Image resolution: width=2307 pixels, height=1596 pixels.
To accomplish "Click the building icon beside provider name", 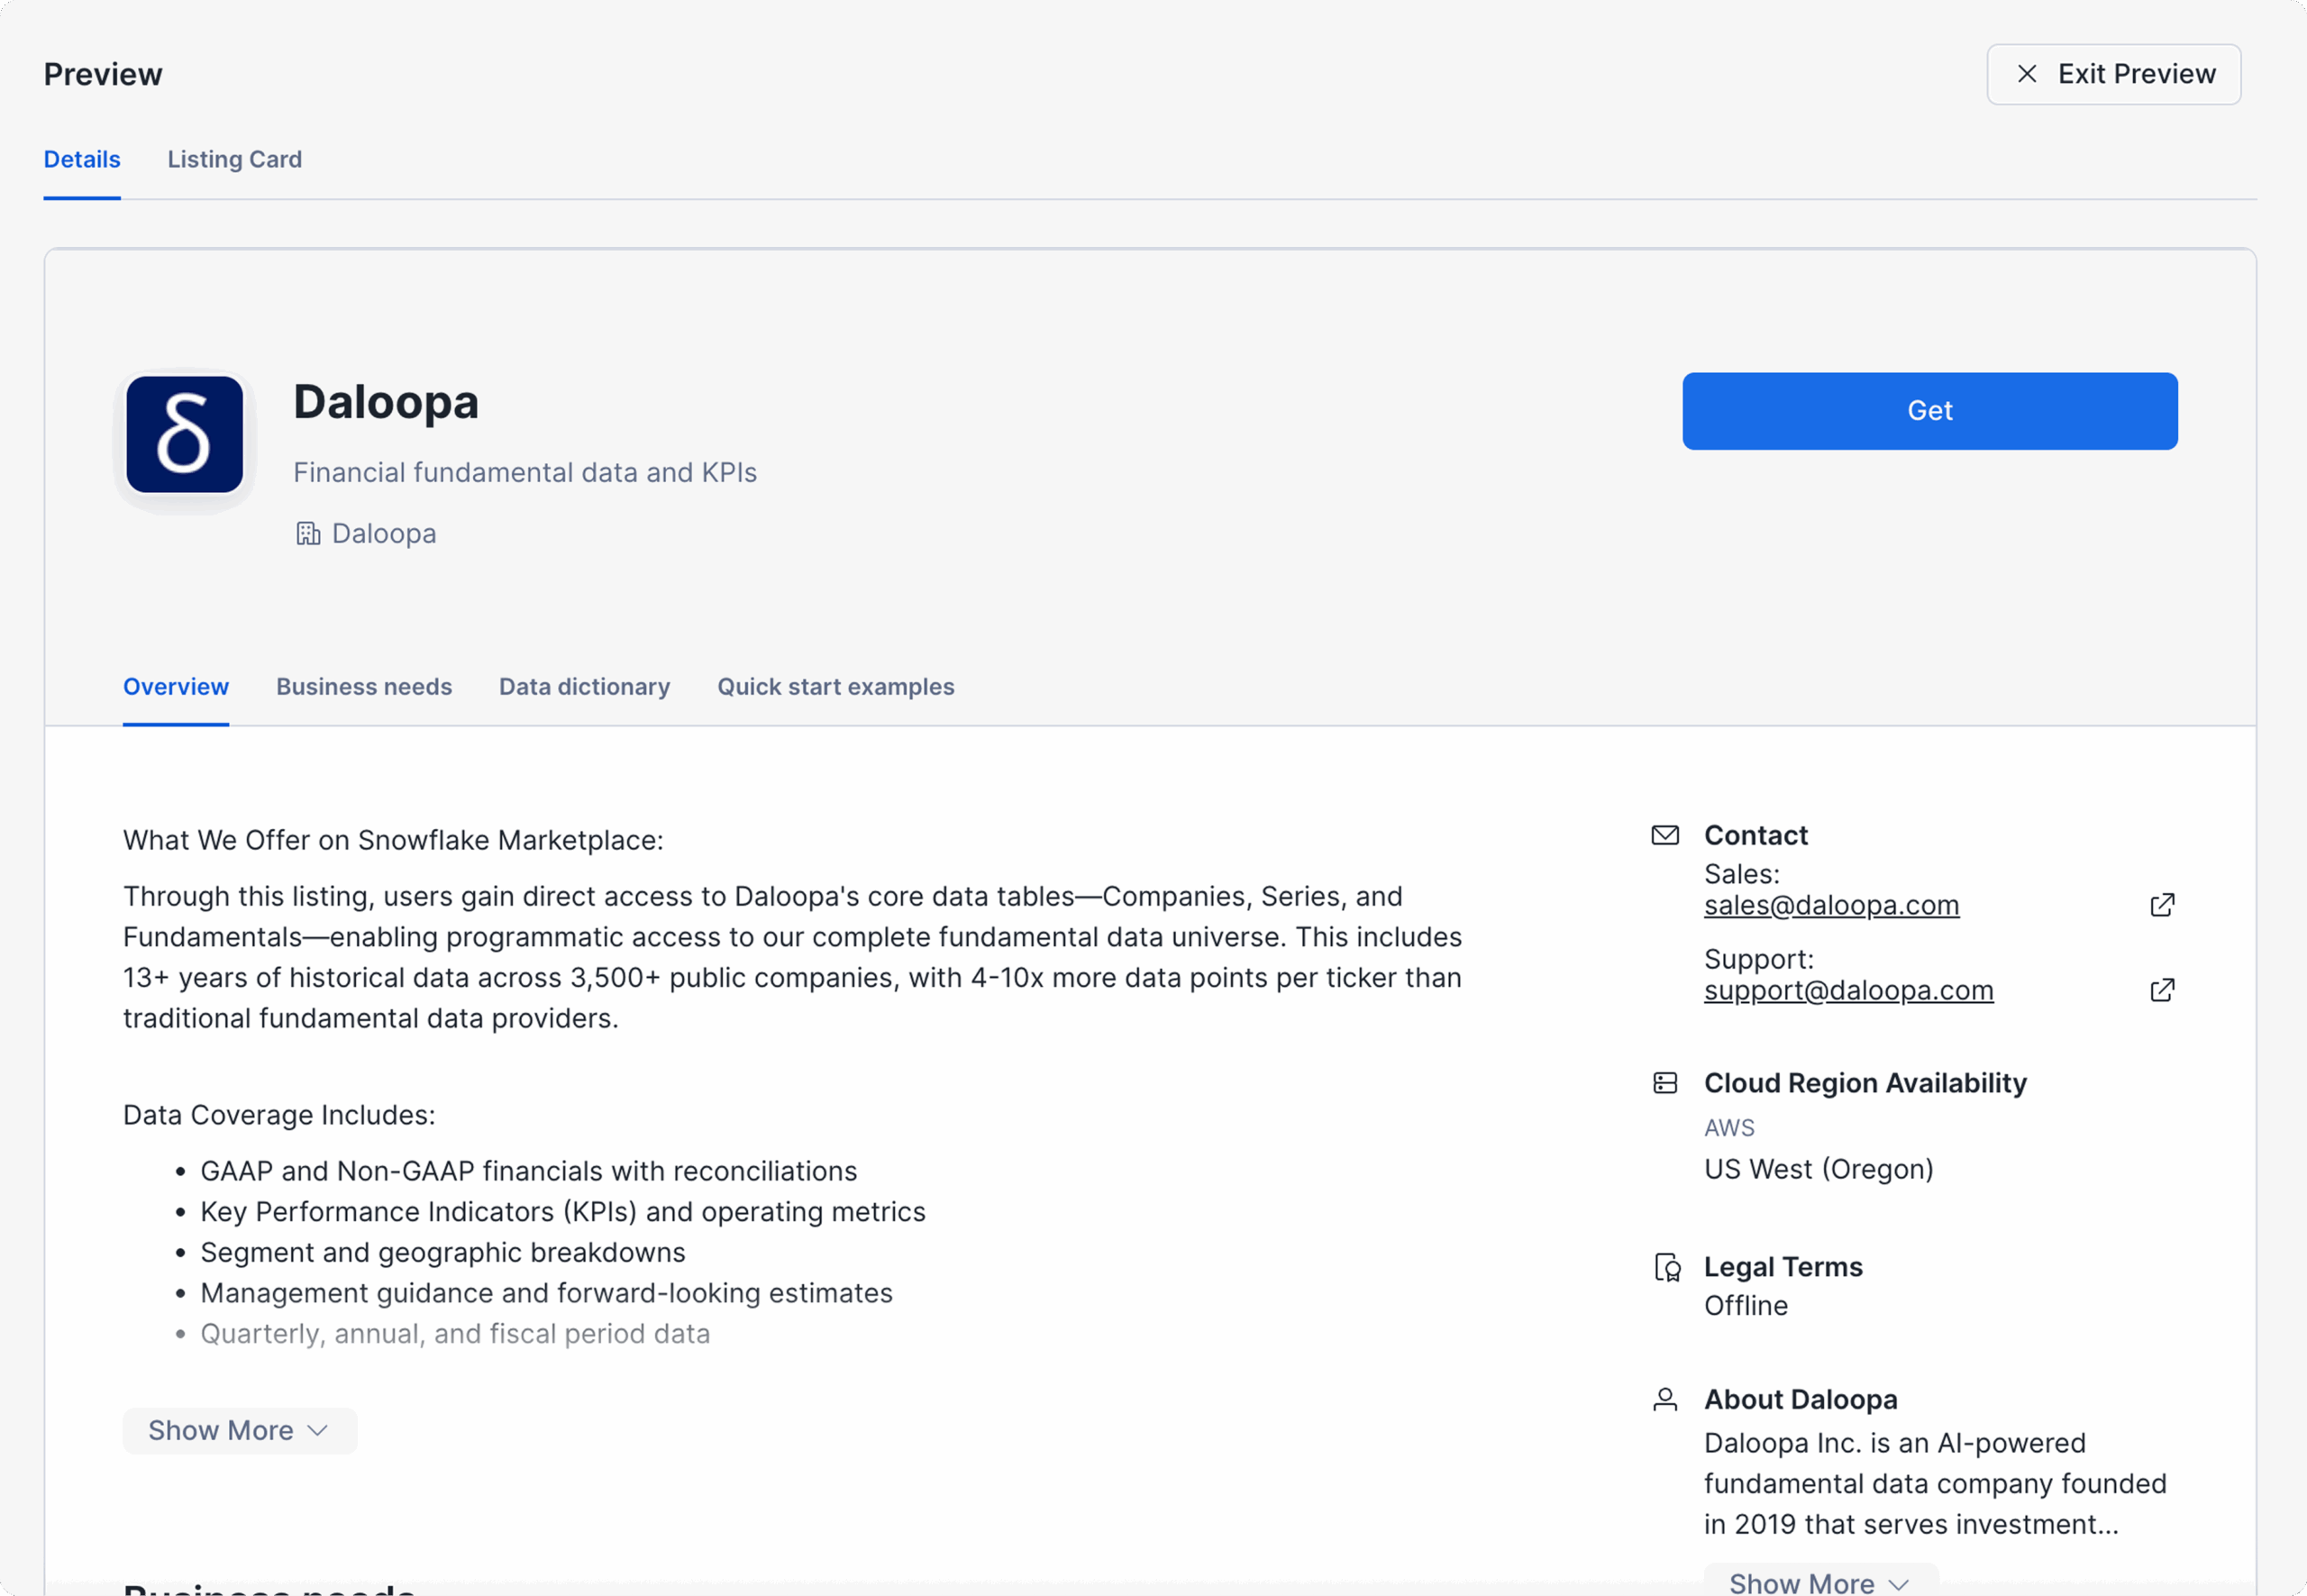I will point(308,534).
